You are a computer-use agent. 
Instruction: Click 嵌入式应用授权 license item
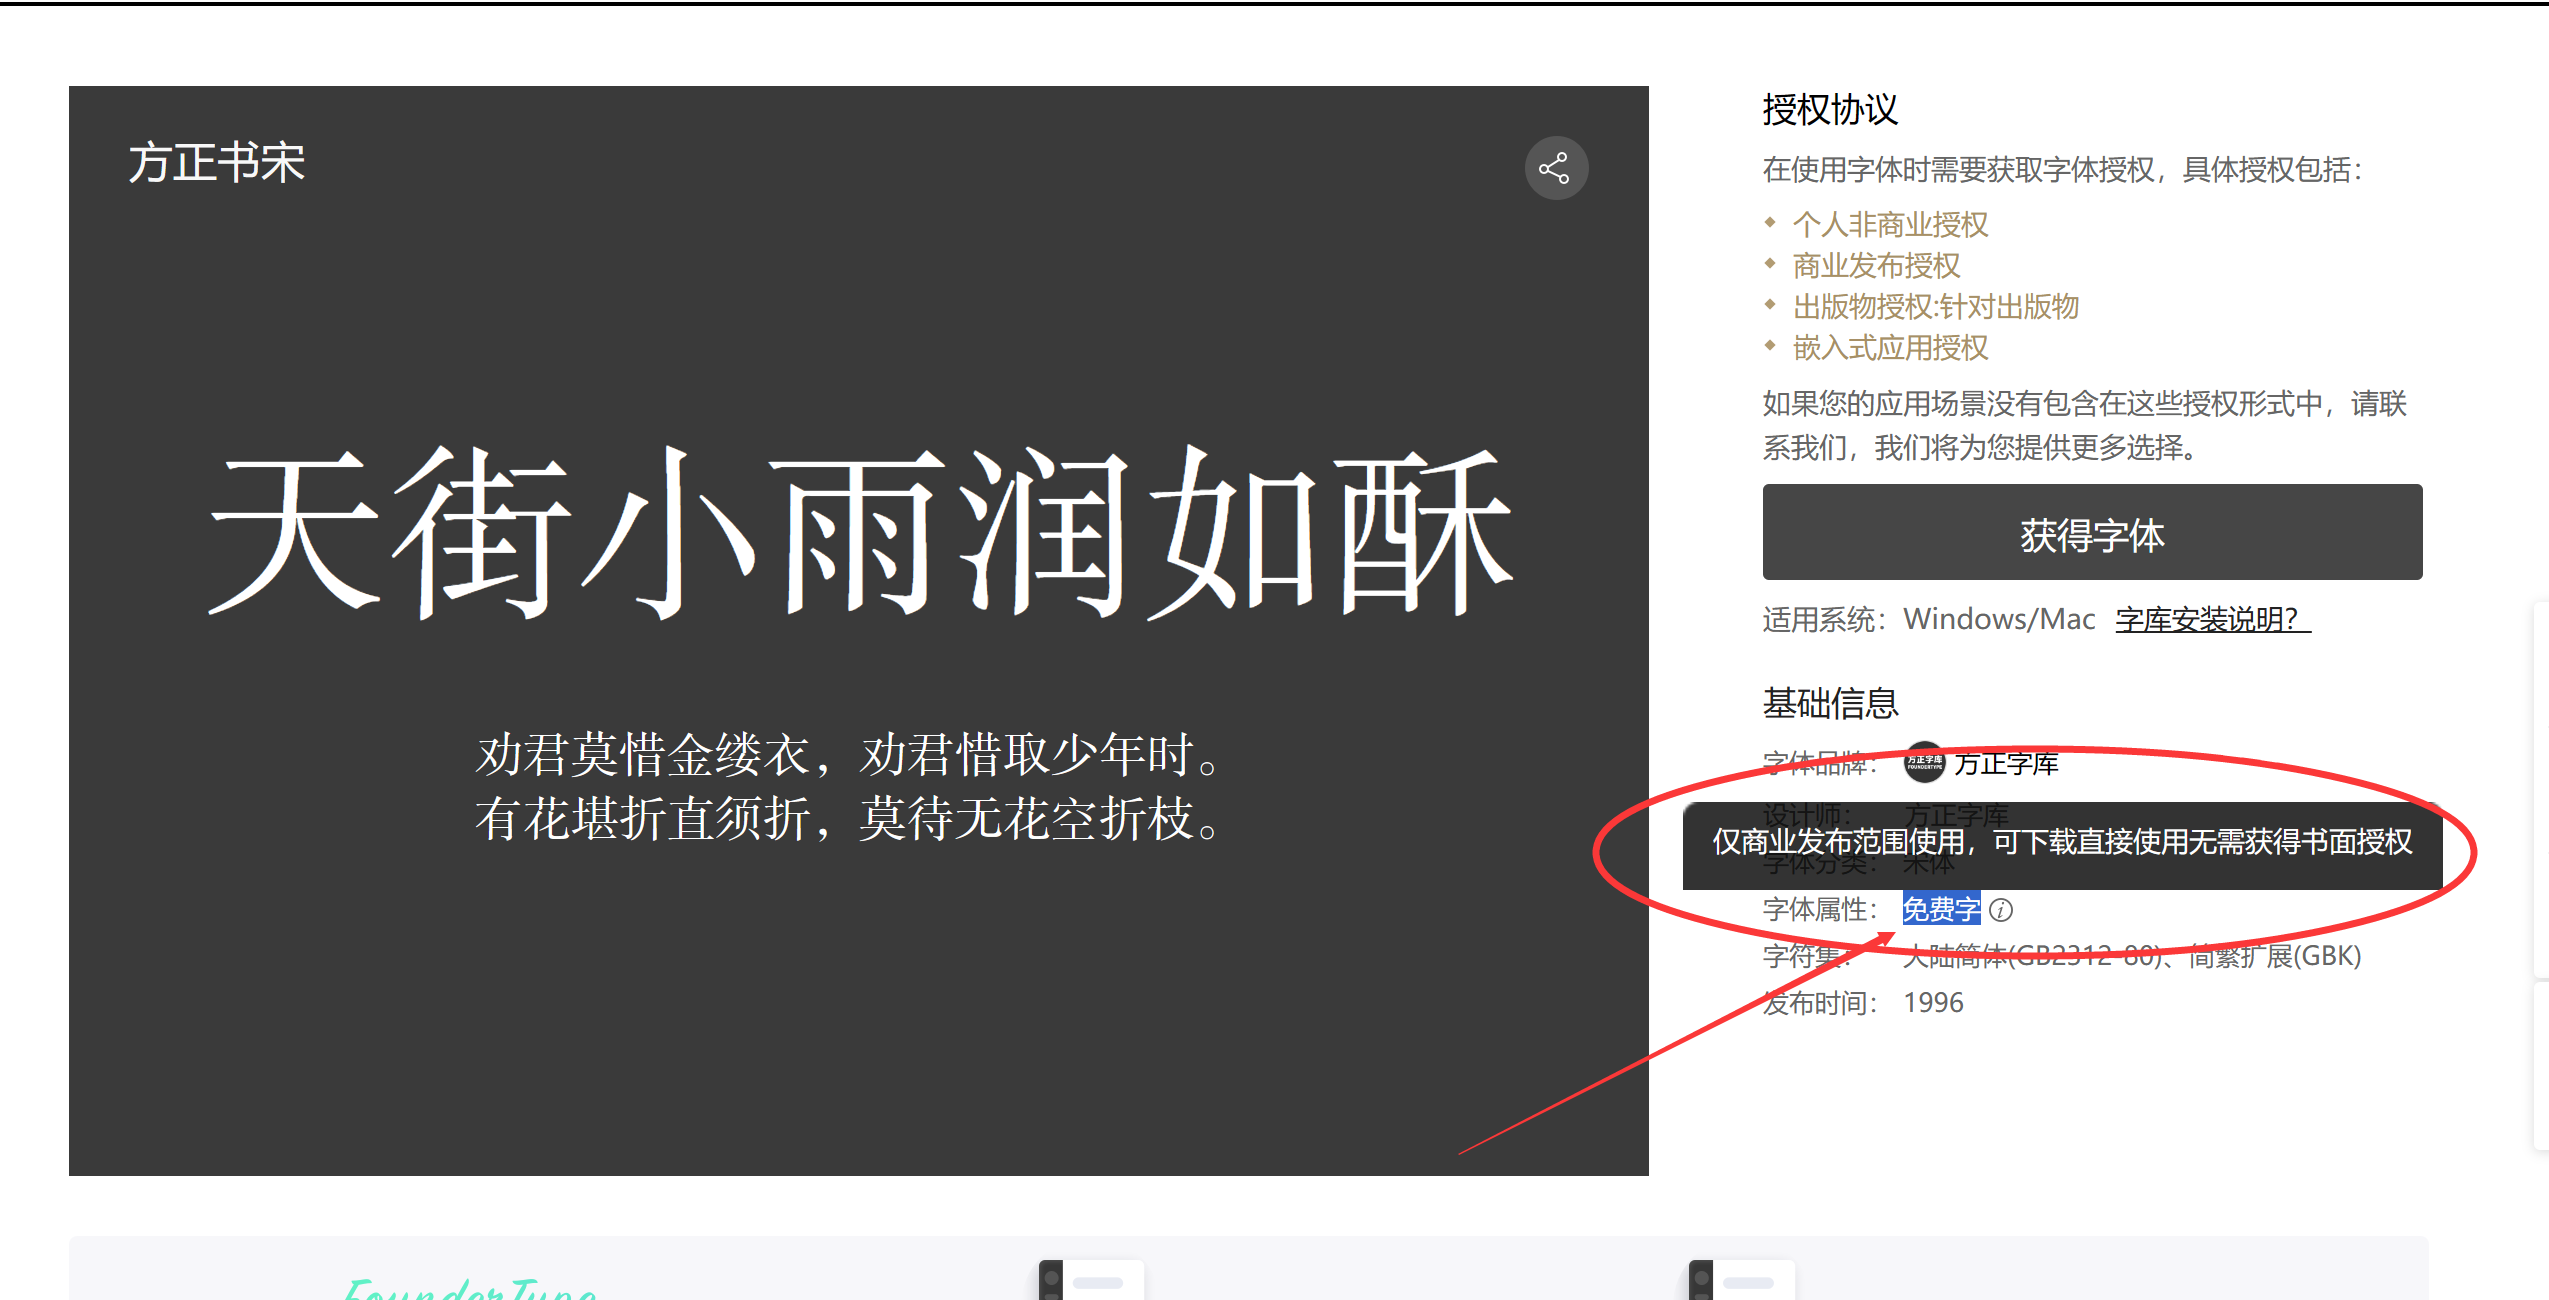tap(1890, 347)
